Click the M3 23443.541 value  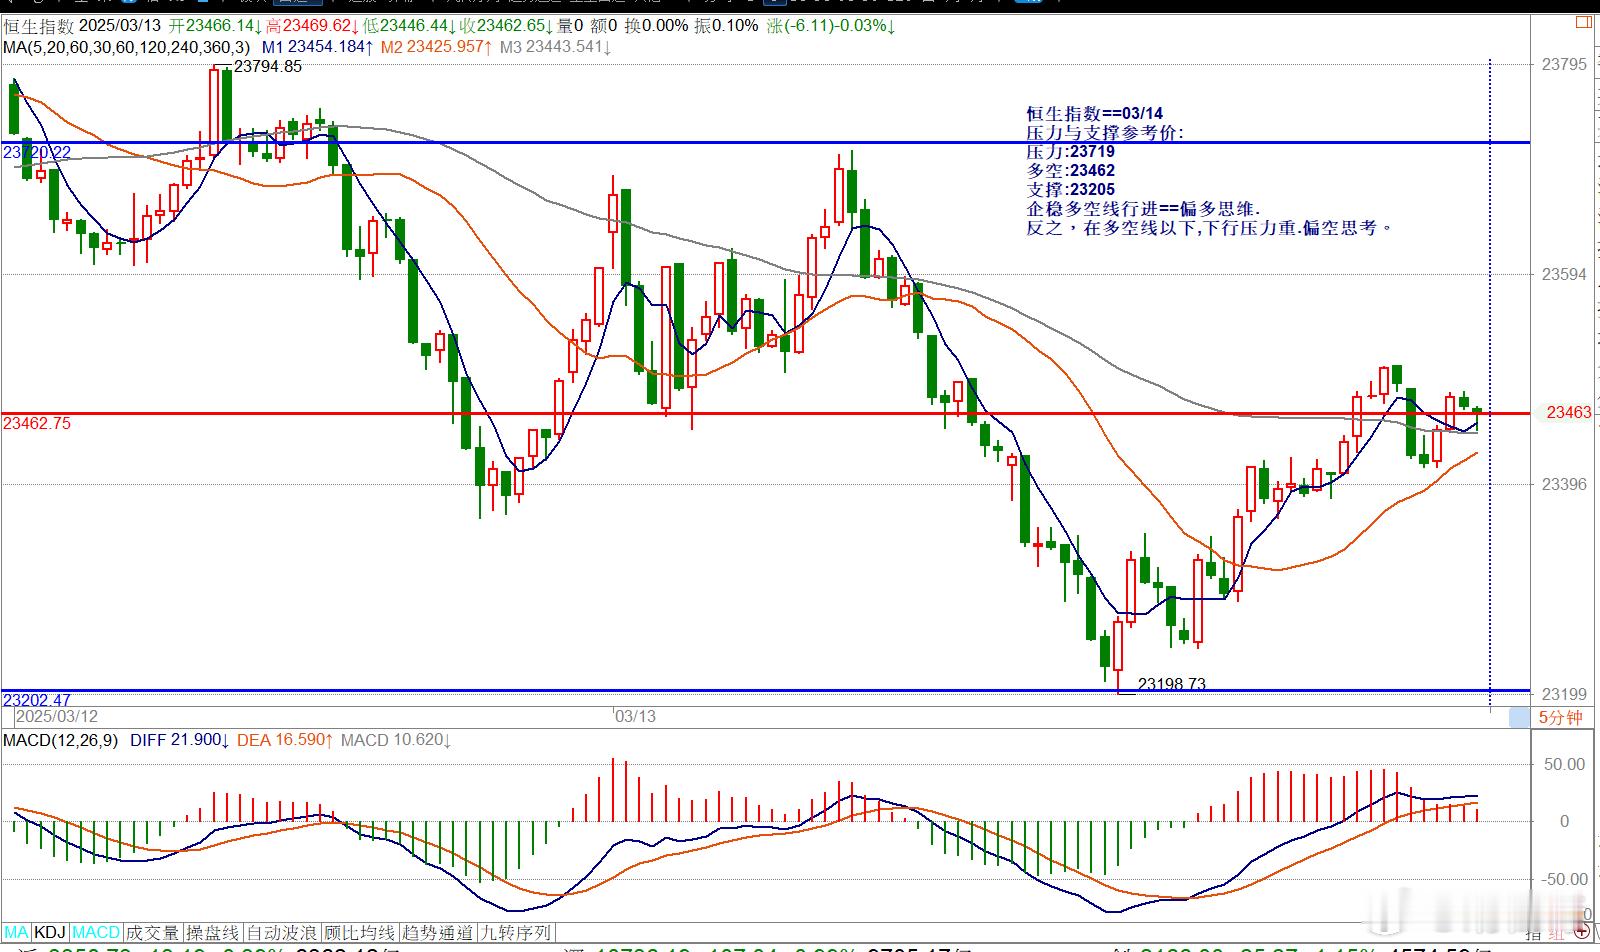pos(556,46)
